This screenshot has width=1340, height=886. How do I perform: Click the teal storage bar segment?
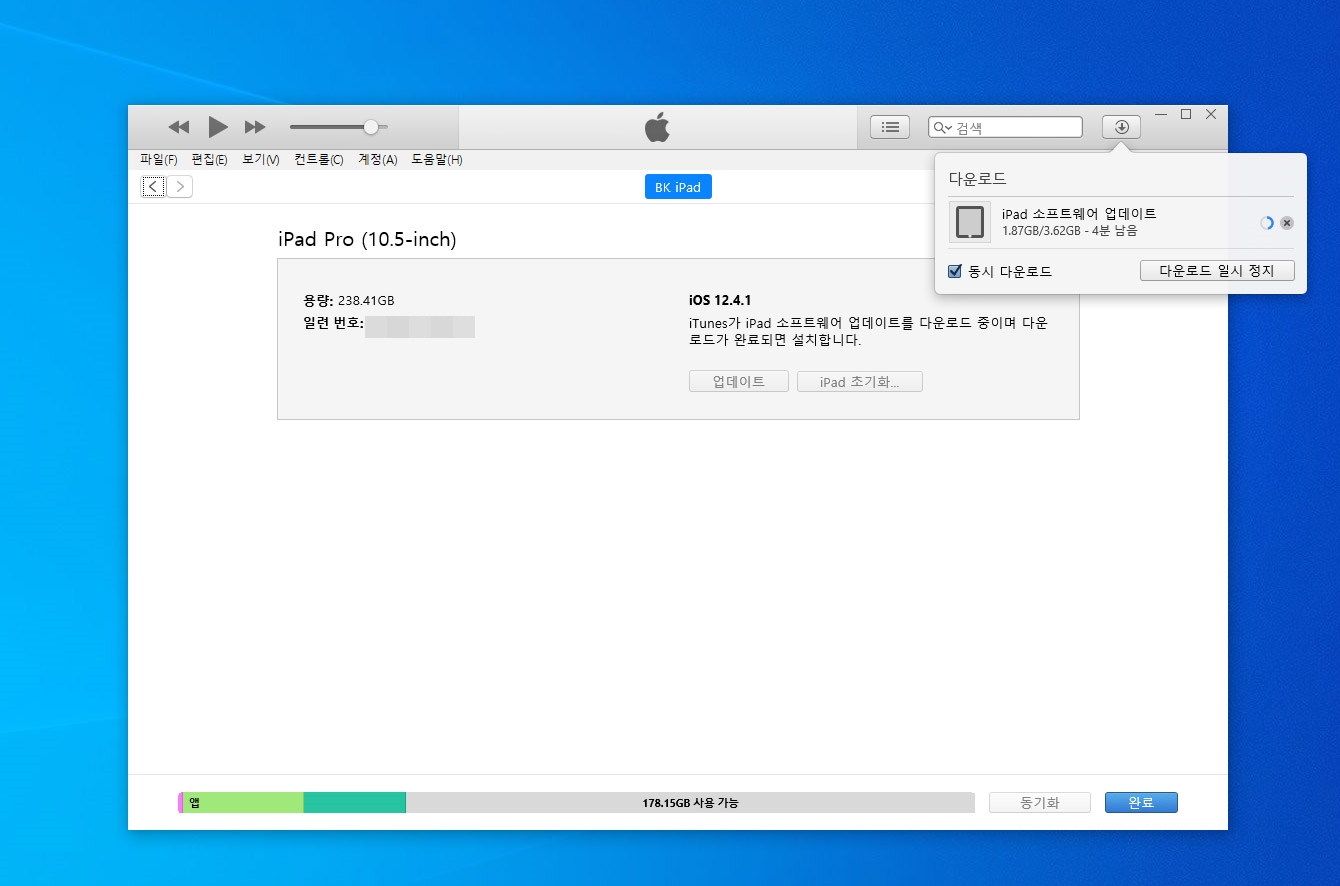pyautogui.click(x=354, y=803)
